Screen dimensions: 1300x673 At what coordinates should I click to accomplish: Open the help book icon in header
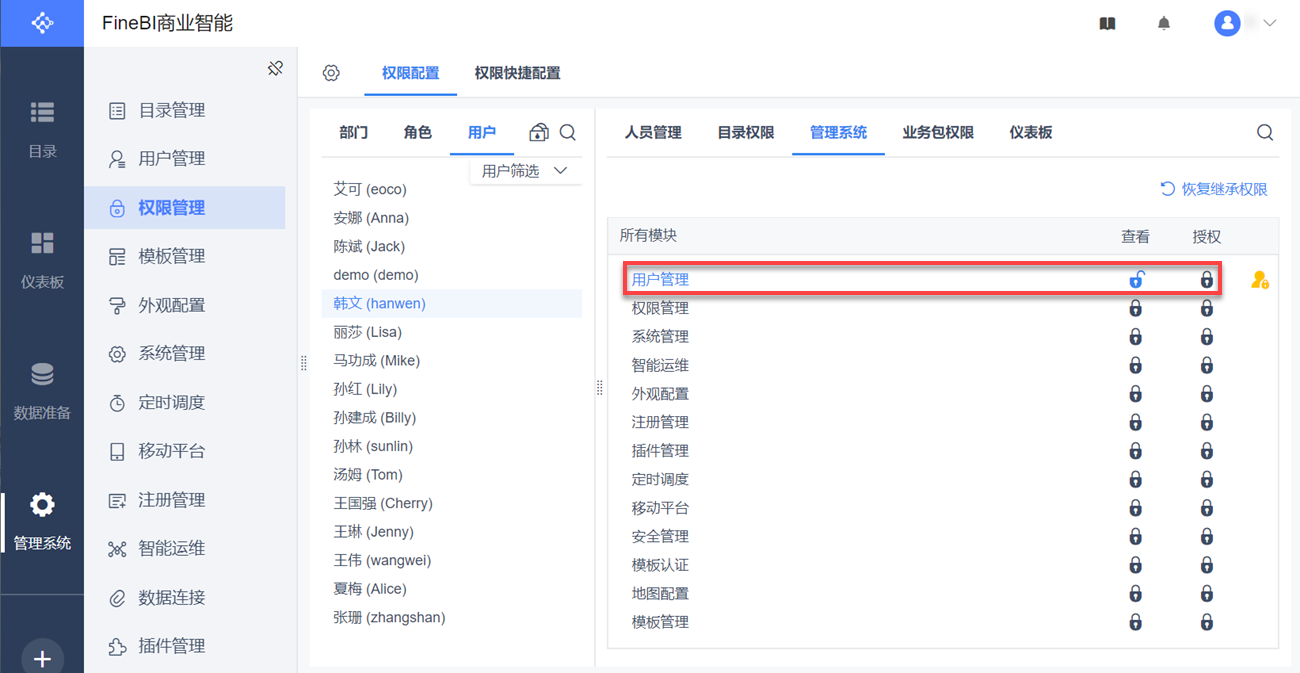point(1107,23)
